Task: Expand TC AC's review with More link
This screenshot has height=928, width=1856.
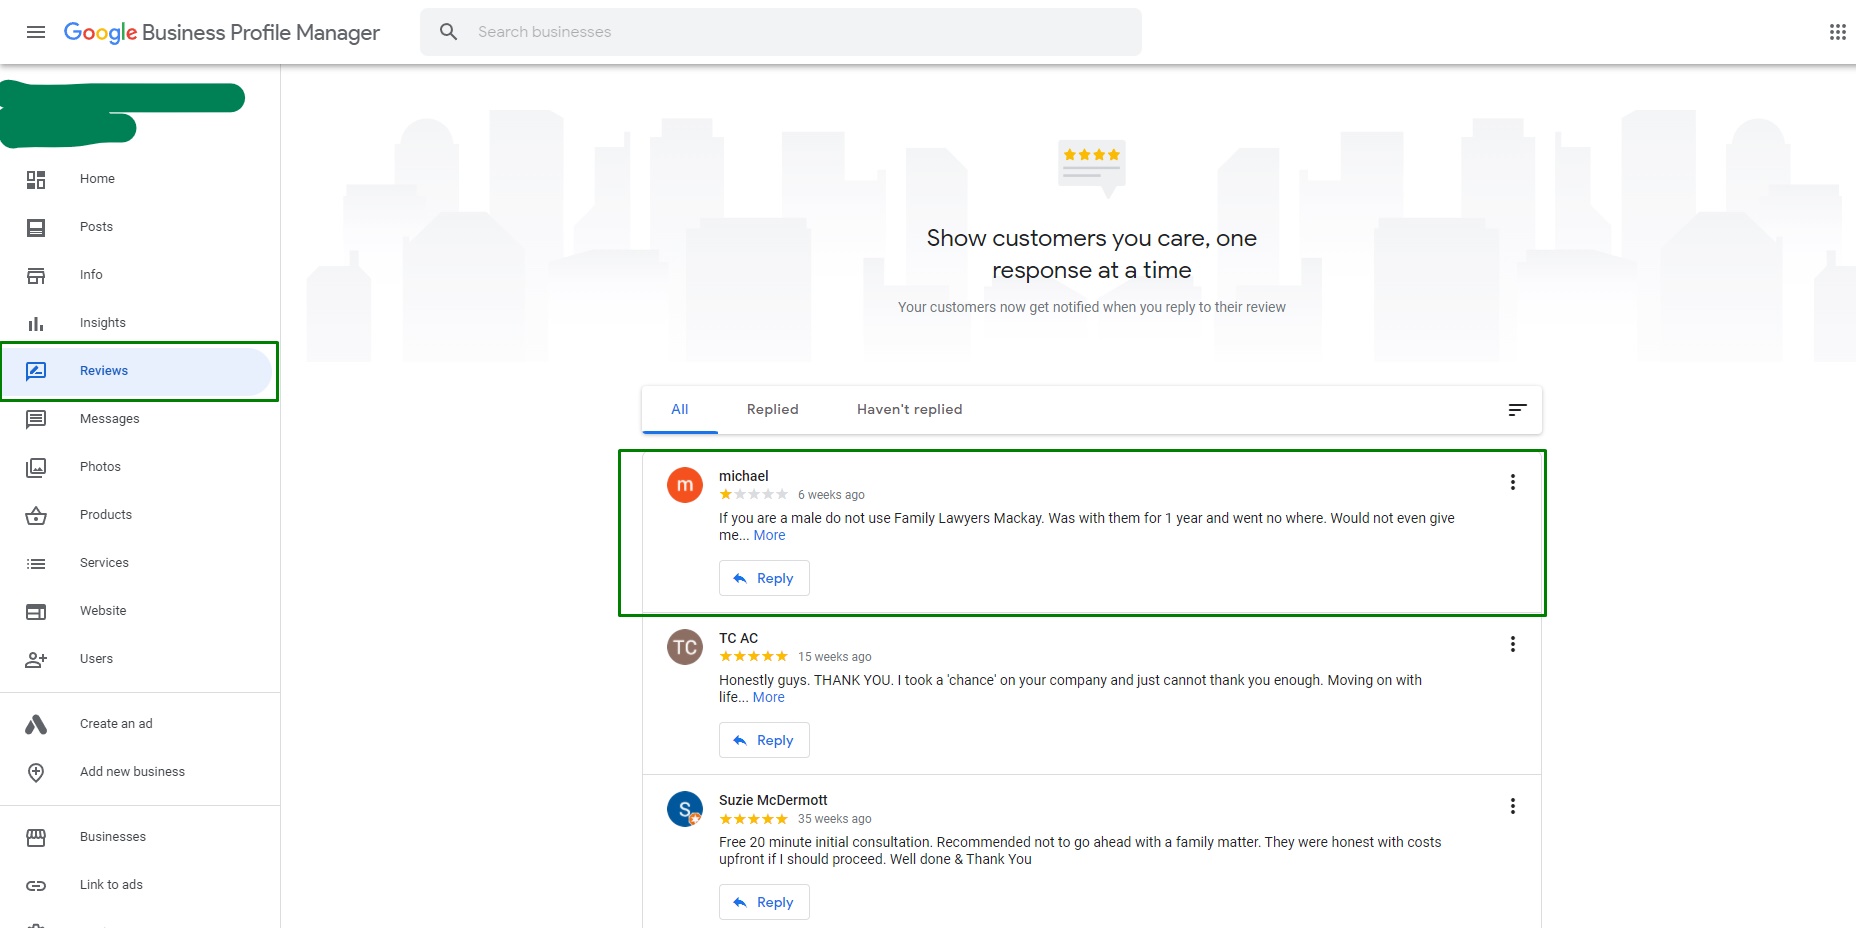Action: pyautogui.click(x=768, y=697)
